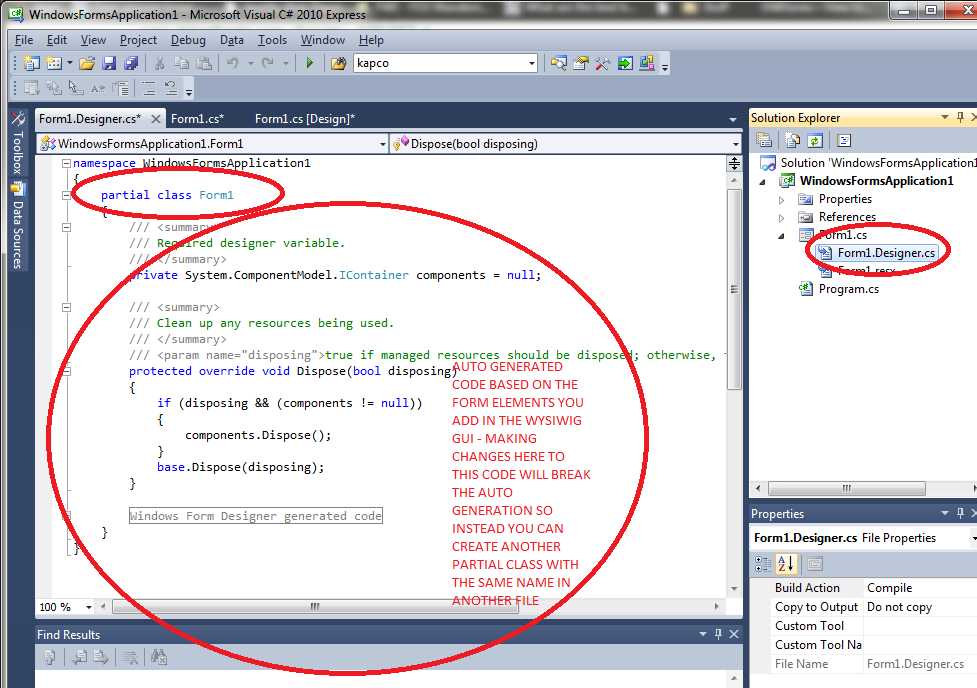Viewport: 977px width, 688px height.
Task: Click the Open File folder icon
Action: 87,63
